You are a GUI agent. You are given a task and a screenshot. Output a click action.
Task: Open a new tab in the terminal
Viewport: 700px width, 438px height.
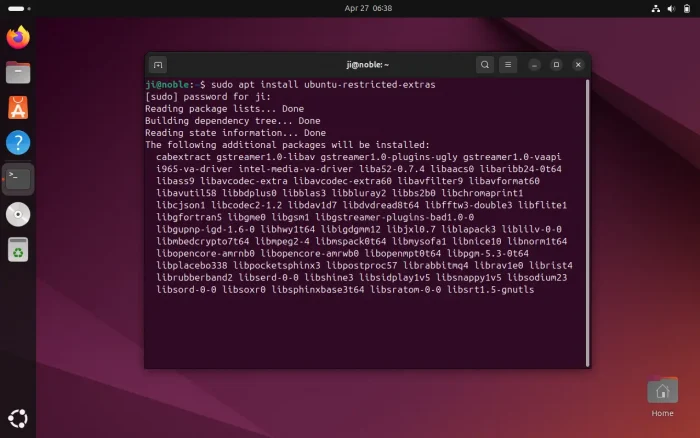[x=158, y=65]
